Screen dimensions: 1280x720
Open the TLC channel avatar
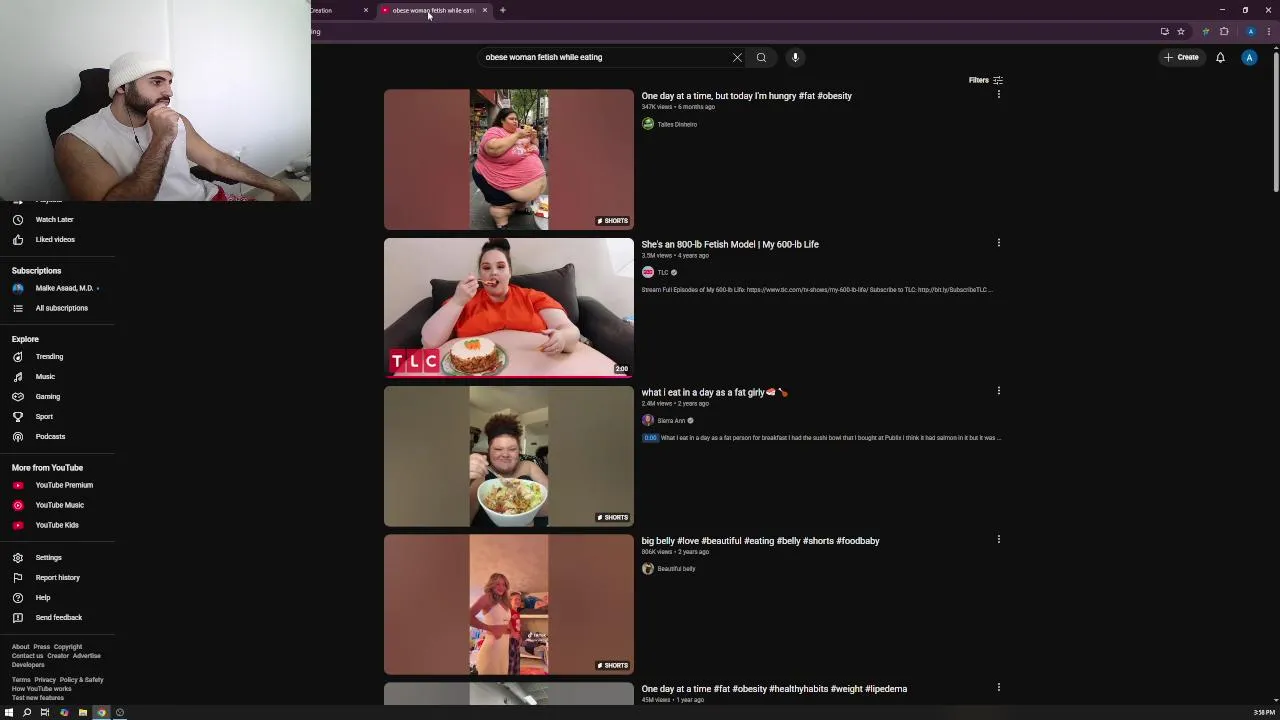648,272
